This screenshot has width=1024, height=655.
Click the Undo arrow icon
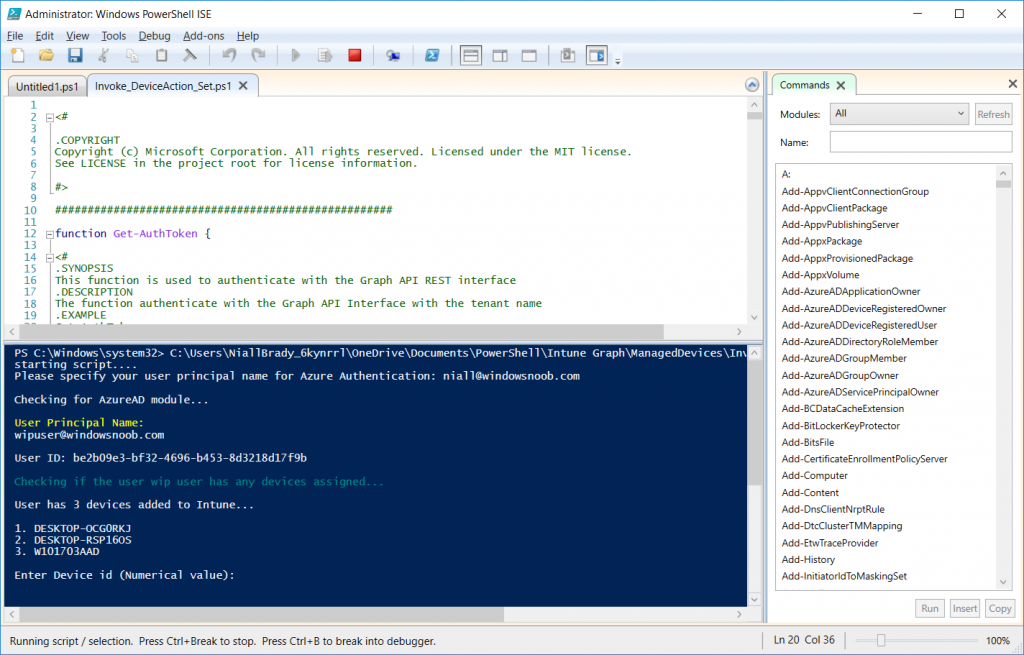[x=229, y=56]
